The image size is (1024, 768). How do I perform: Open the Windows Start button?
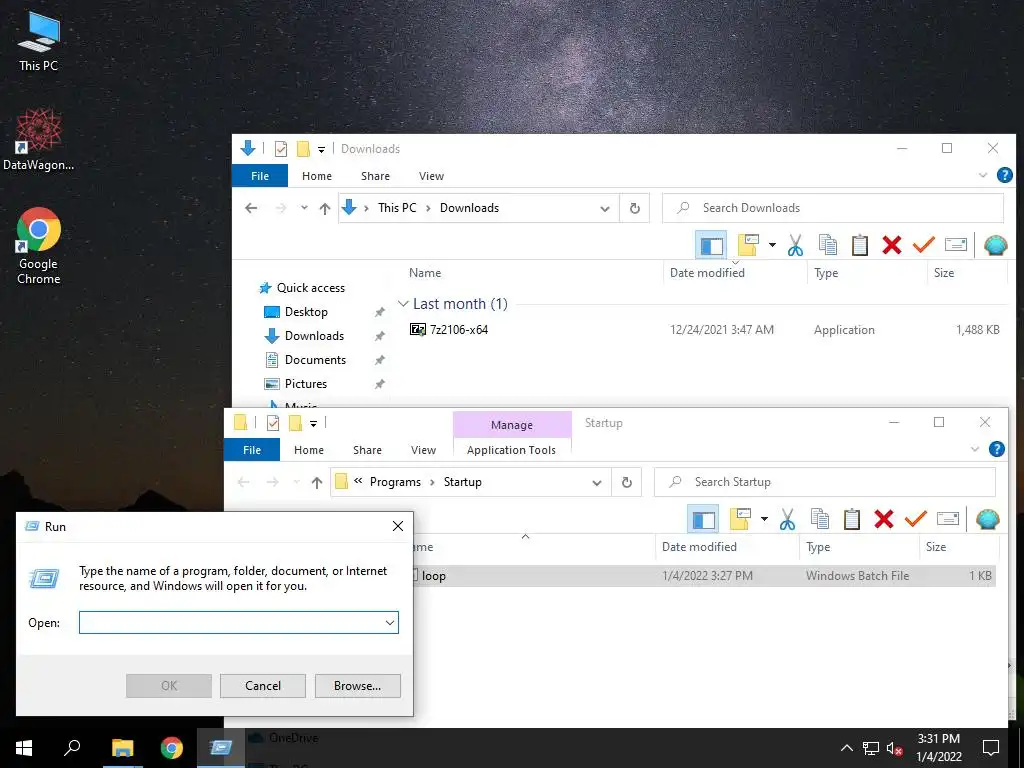click(x=24, y=748)
